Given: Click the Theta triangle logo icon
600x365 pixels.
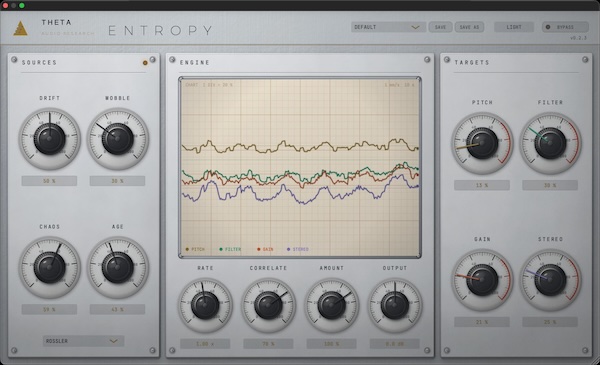Looking at the screenshot, I should (x=20, y=28).
